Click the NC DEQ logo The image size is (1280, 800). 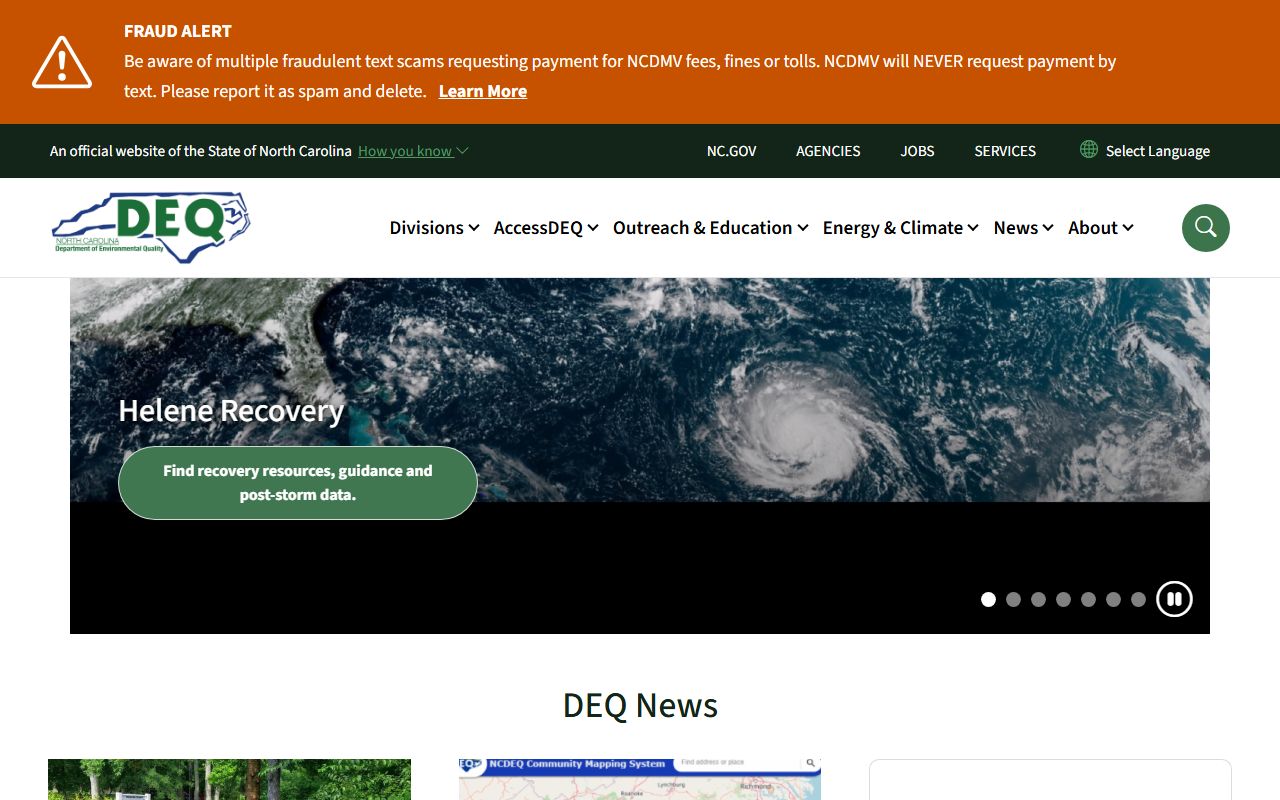pyautogui.click(x=151, y=227)
